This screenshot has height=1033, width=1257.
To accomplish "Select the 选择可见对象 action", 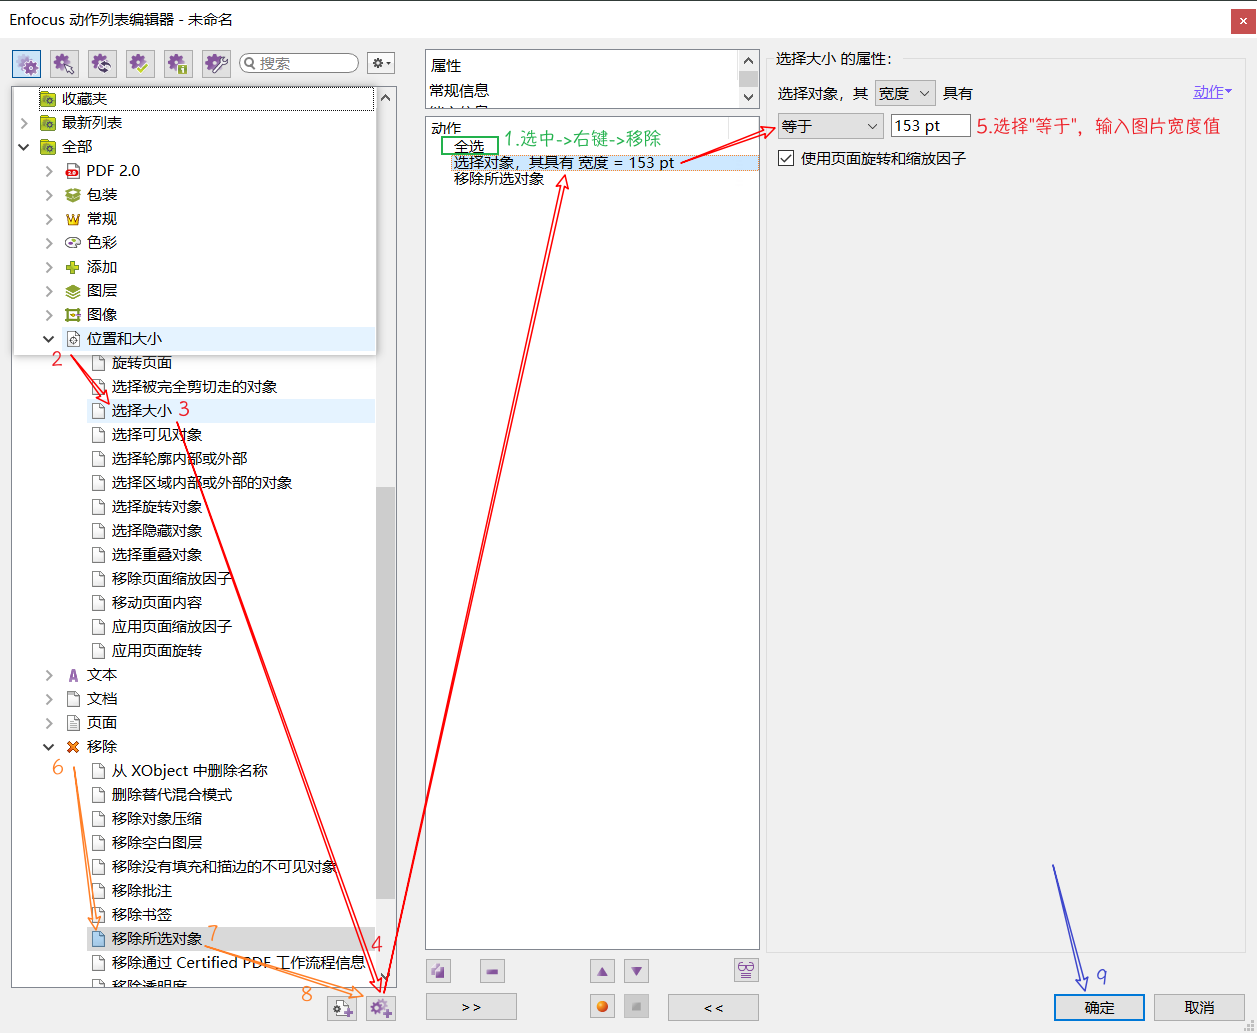I will point(157,435).
